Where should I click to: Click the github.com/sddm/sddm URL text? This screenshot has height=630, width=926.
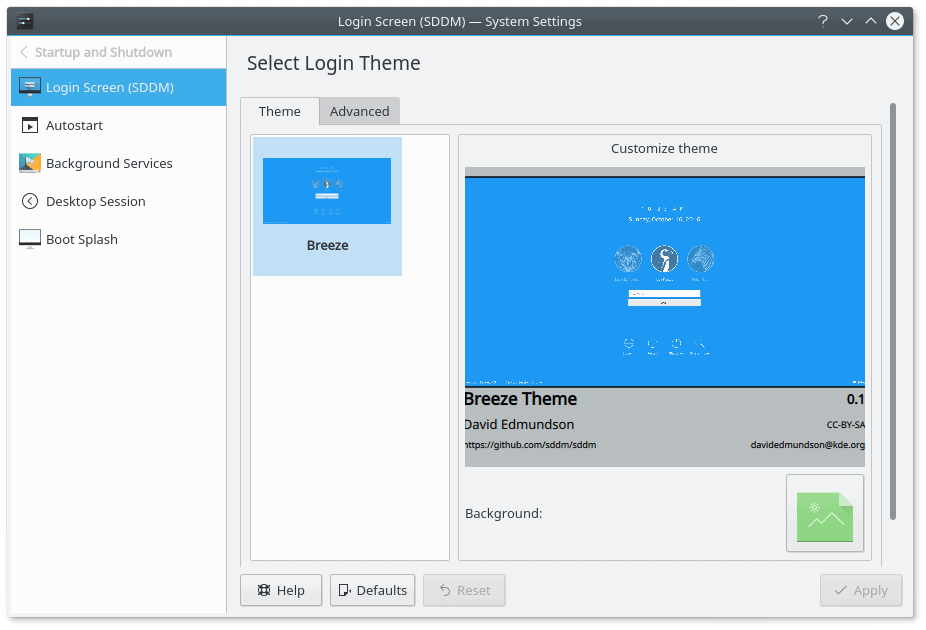coord(530,445)
